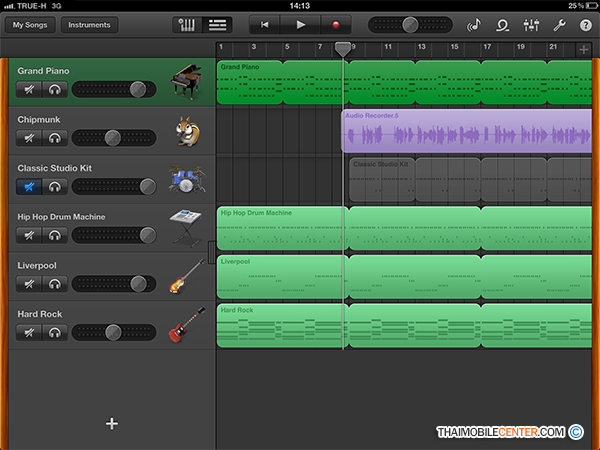Screen dimensions: 600x450
Task: Open the Classic Studio Kit drum icon
Action: 186,179
